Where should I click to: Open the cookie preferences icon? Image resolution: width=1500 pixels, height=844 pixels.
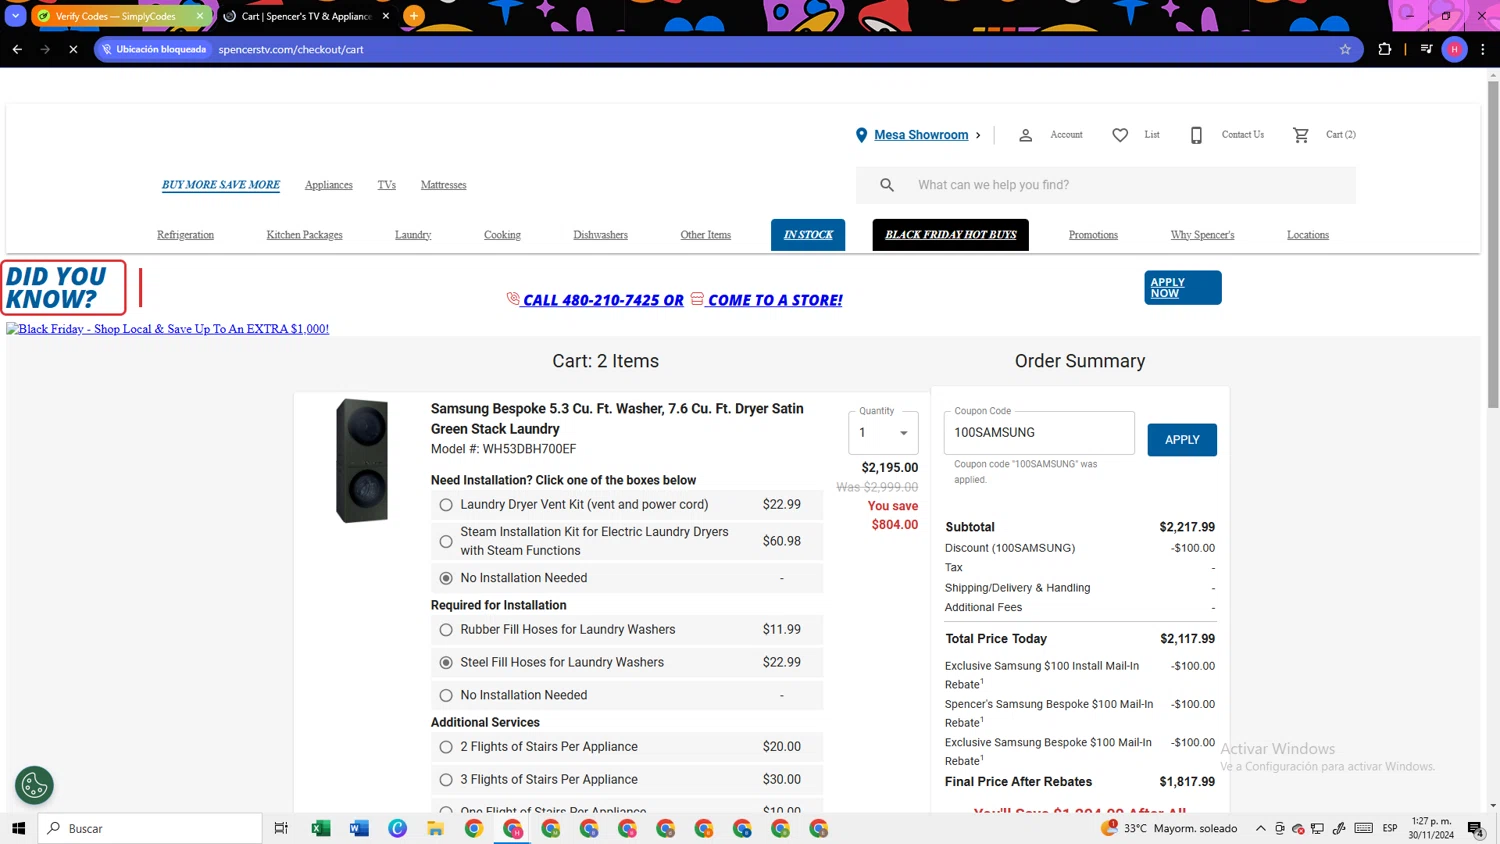click(34, 786)
